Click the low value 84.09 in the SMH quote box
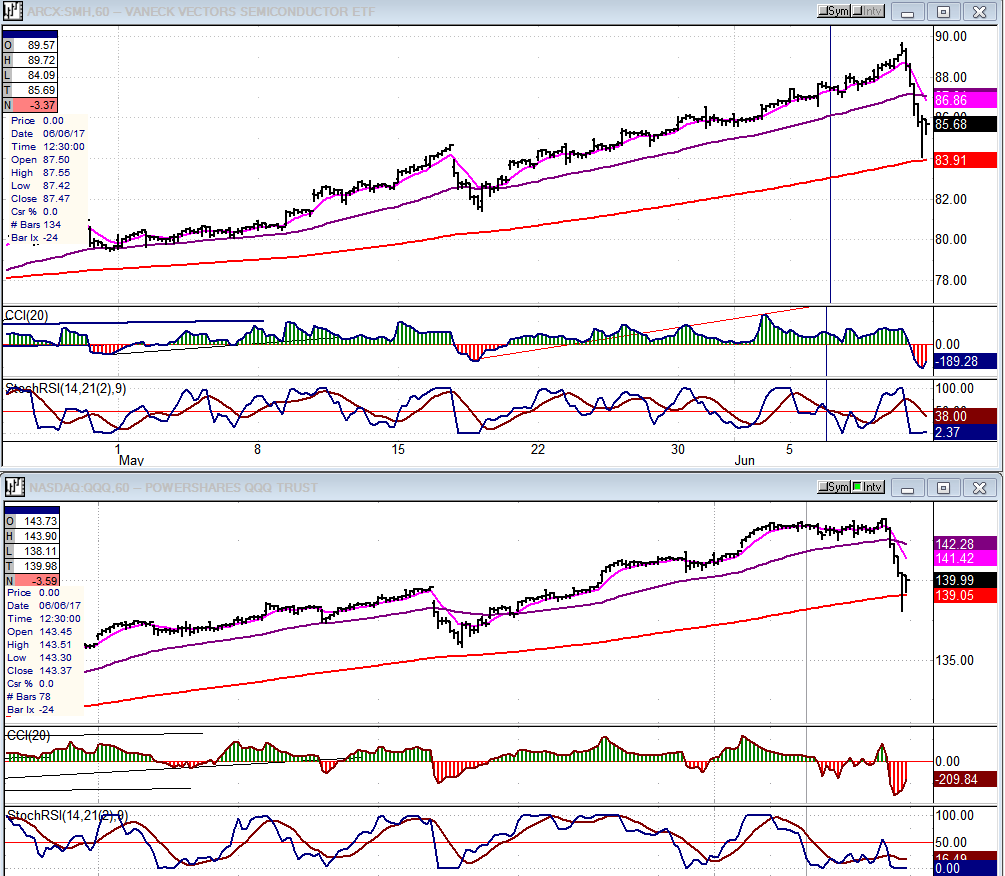 [x=35, y=75]
